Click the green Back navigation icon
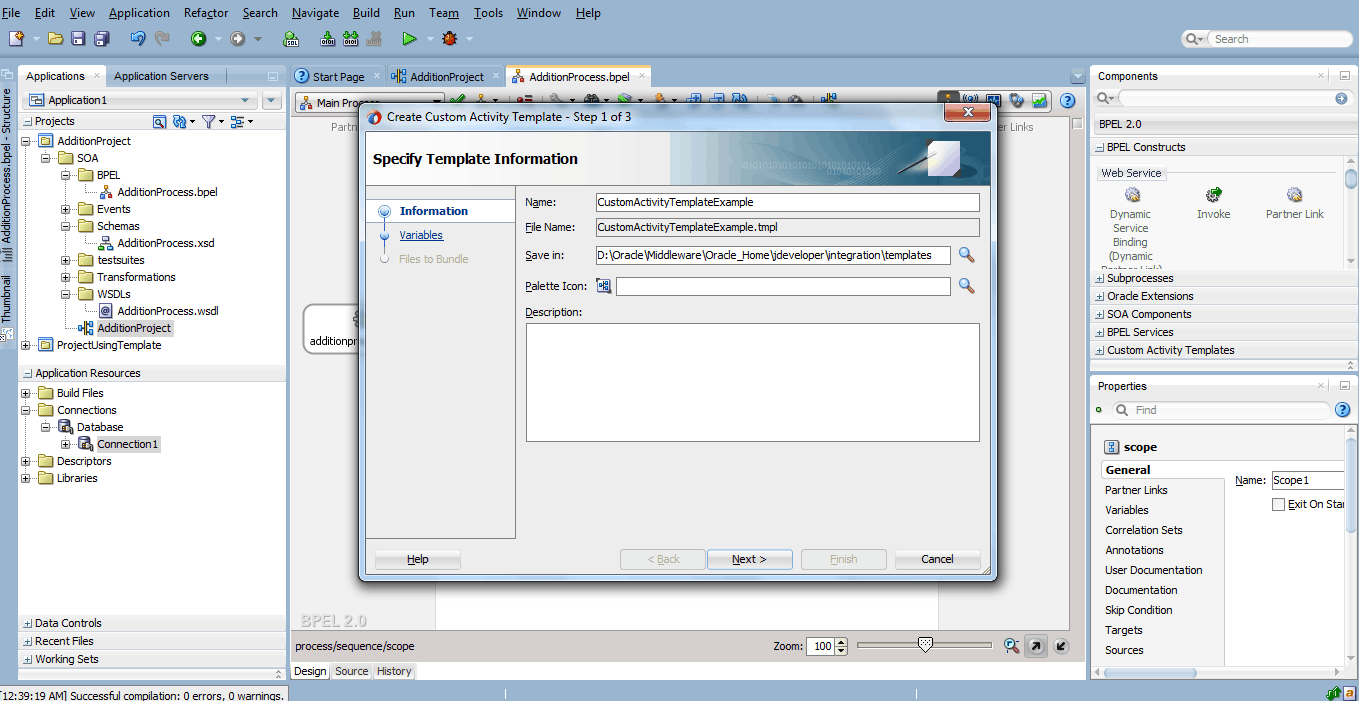 click(x=199, y=39)
